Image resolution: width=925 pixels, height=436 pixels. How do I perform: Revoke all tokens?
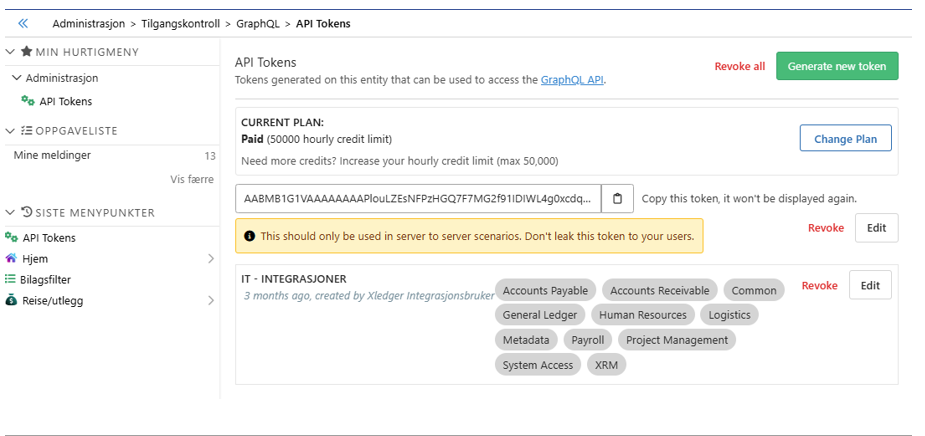click(739, 67)
